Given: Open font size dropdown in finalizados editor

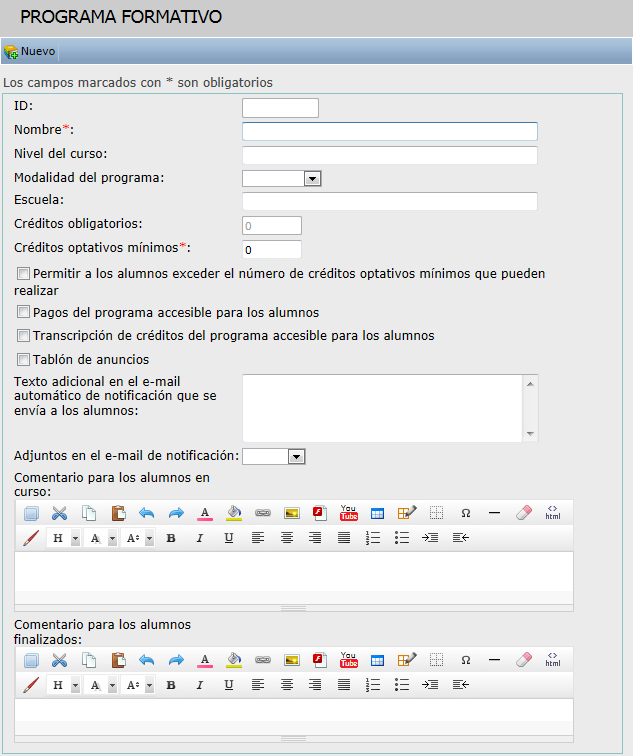Looking at the screenshot, I should [149, 685].
